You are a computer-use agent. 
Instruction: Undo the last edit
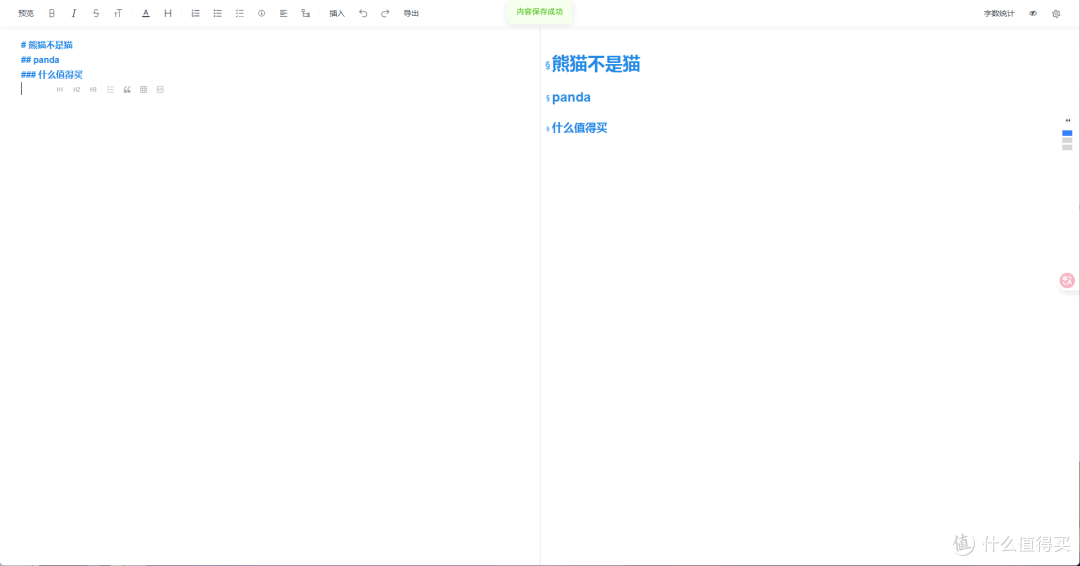[363, 13]
